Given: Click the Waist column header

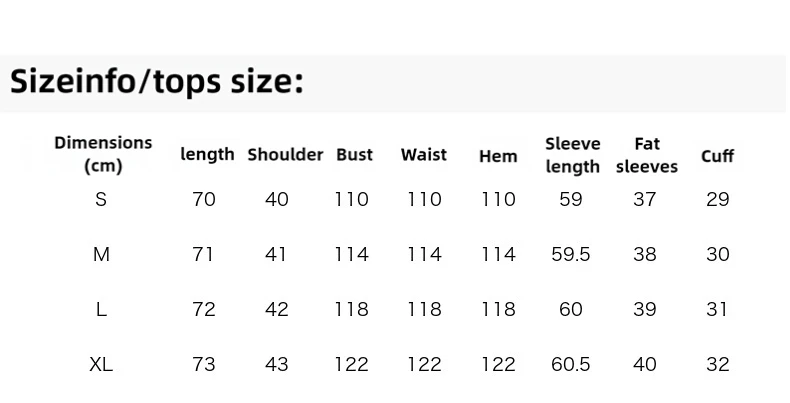Looking at the screenshot, I should pyautogui.click(x=424, y=155).
